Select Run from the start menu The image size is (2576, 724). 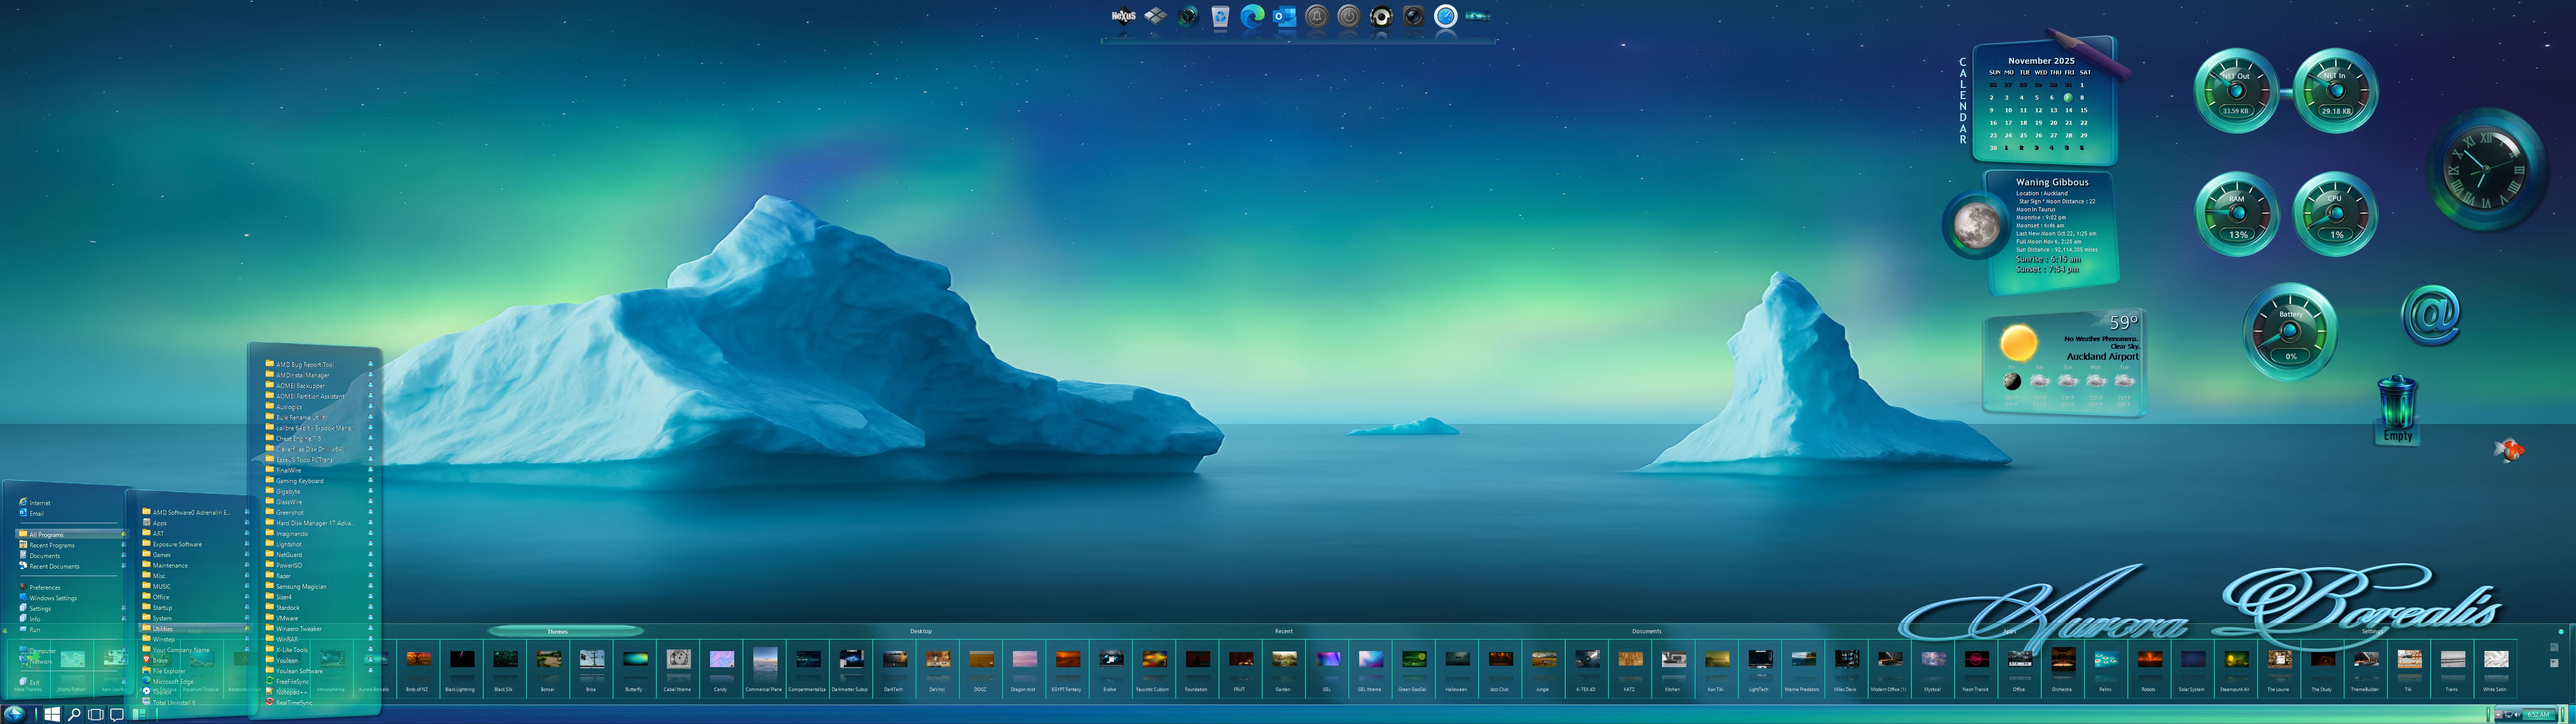pos(35,630)
